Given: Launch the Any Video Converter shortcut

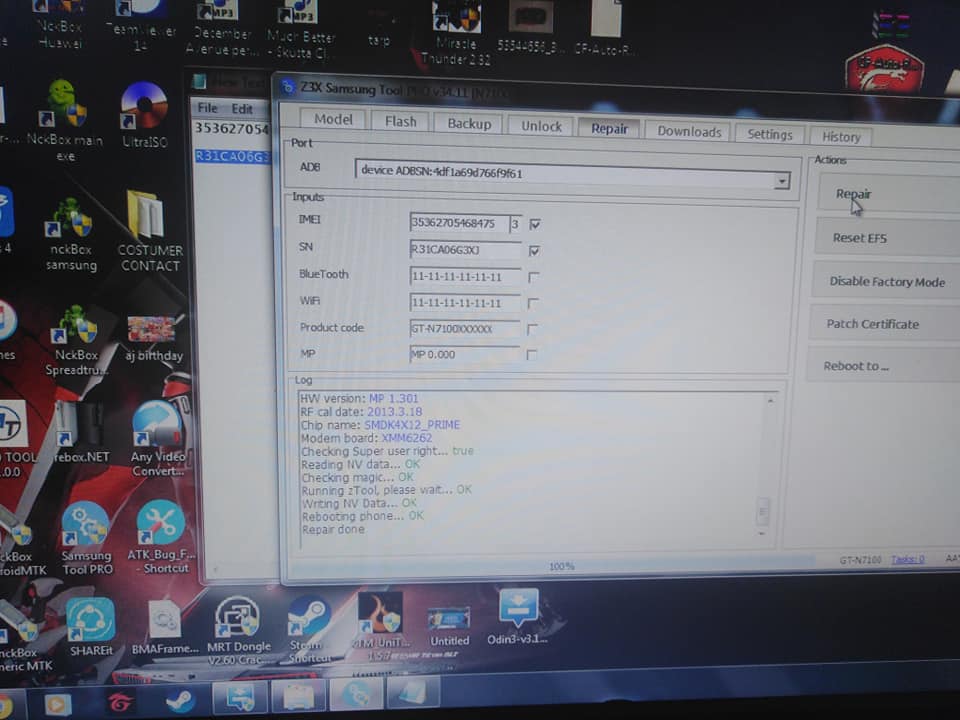Looking at the screenshot, I should [158, 438].
